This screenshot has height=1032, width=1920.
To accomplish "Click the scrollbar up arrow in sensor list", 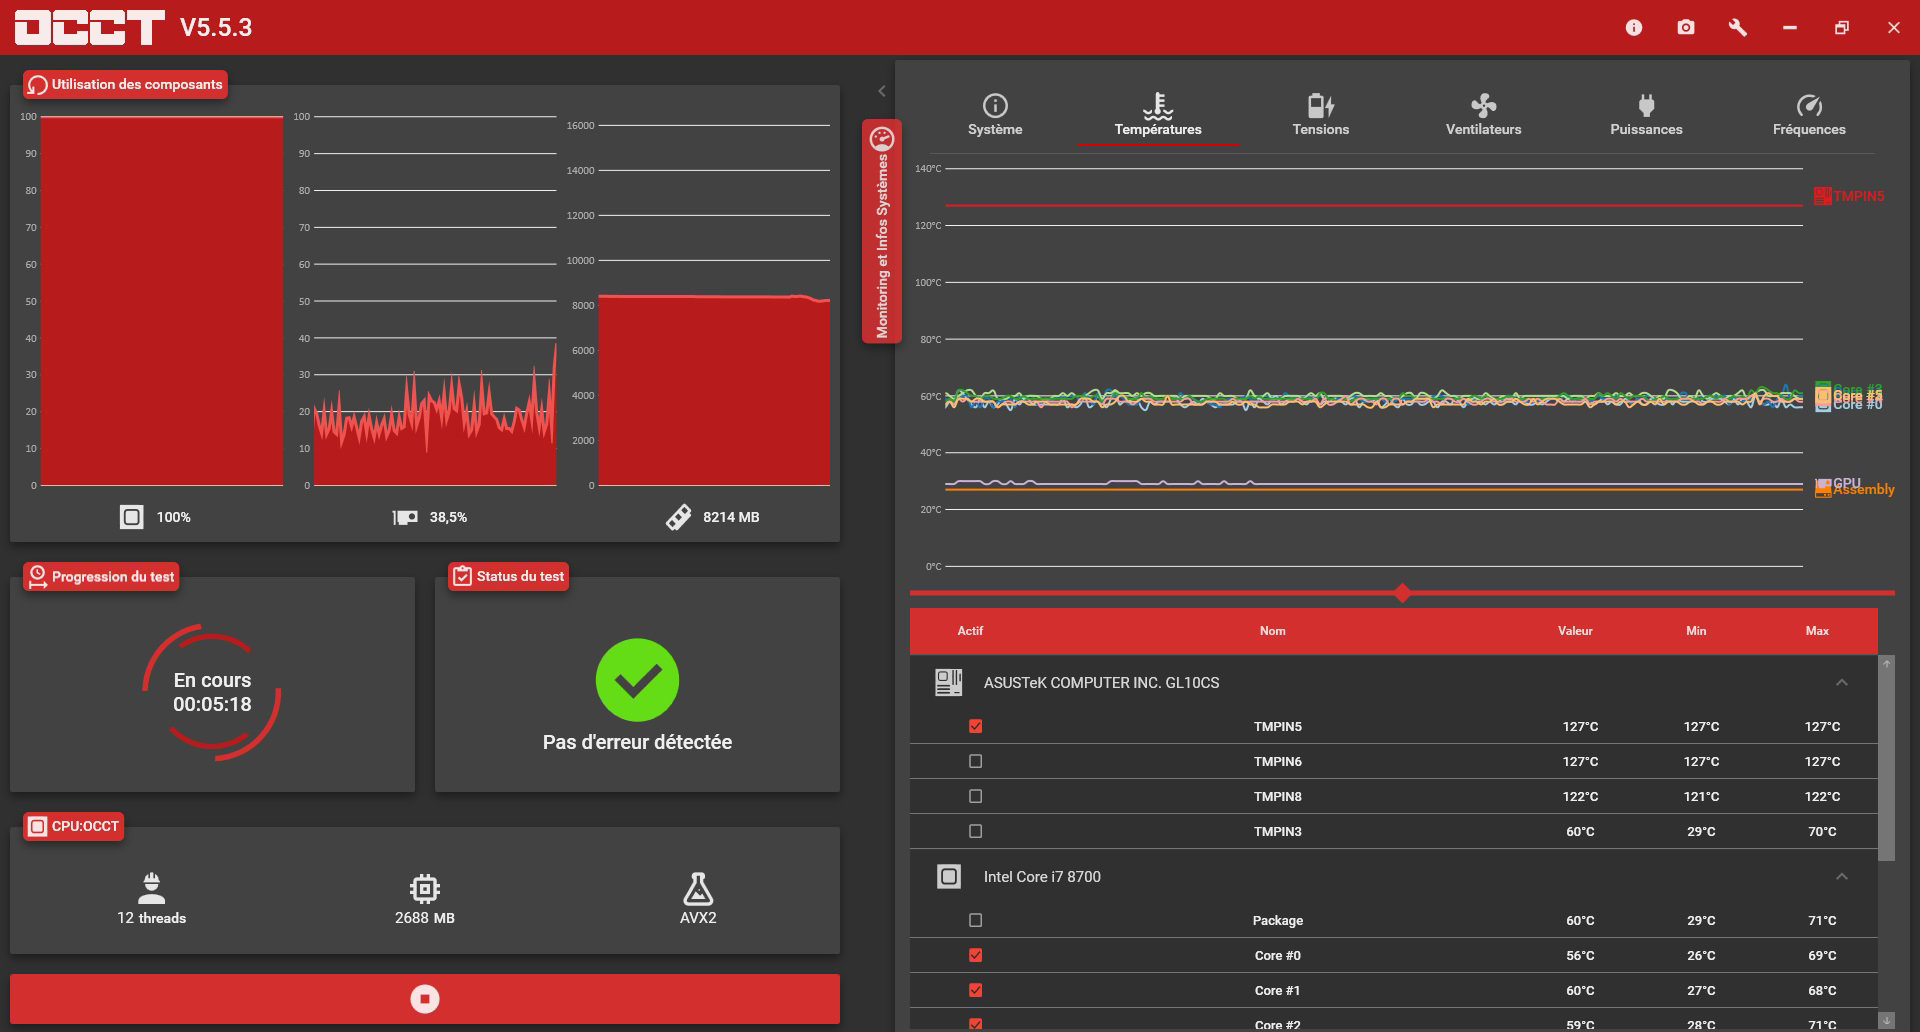I will pos(1886,663).
